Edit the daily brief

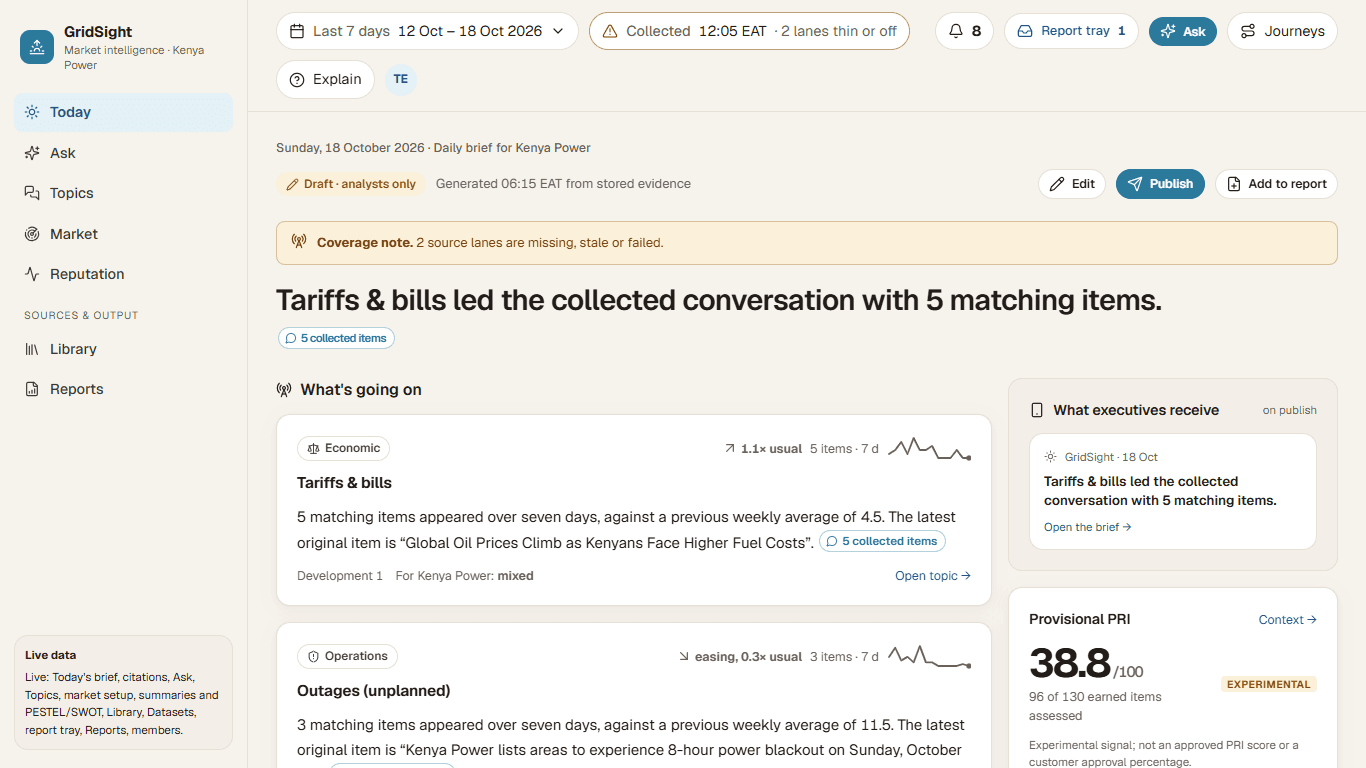point(1071,184)
